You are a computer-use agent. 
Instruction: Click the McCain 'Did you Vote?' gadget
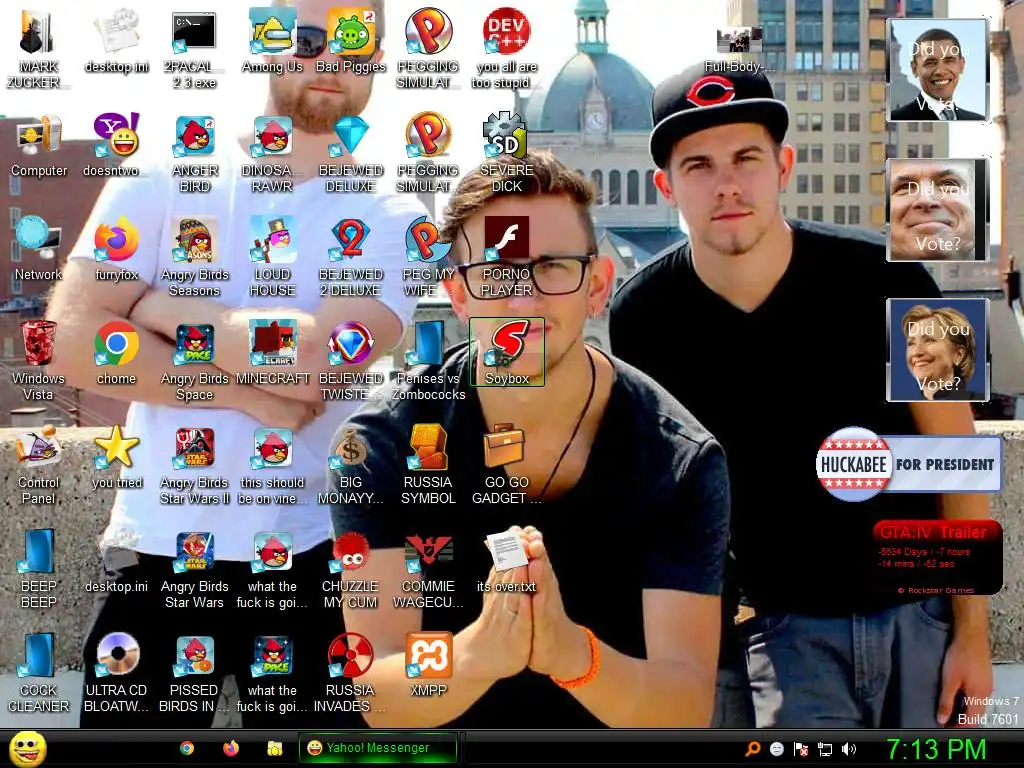938,210
